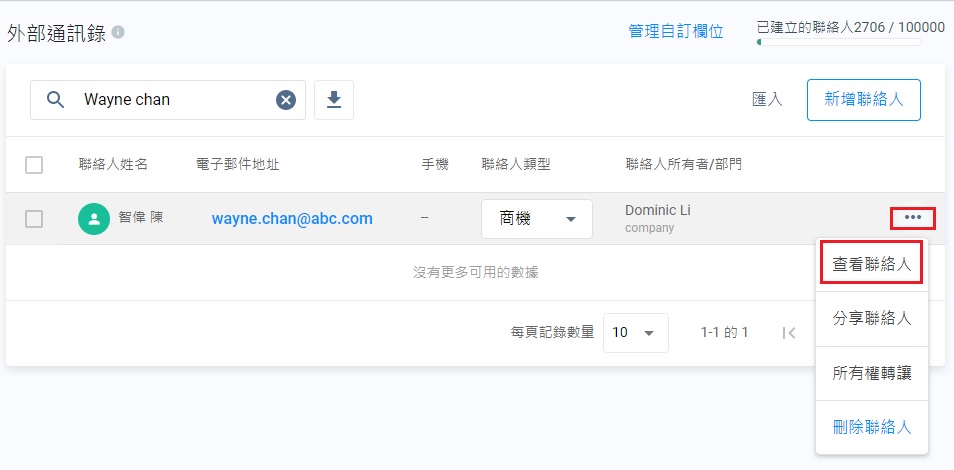This screenshot has width=954, height=470.
Task: Toggle the select-all header checkbox
Action: click(x=34, y=165)
